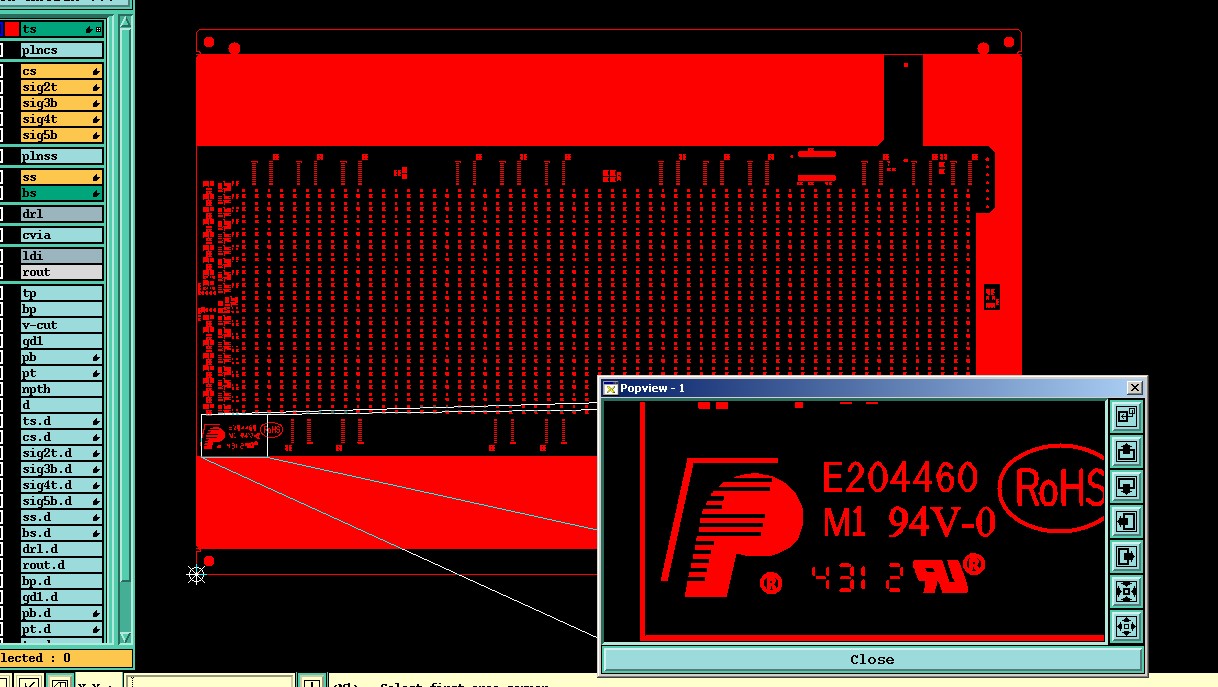Select the sig2t.d layer row
The width and height of the screenshot is (1218, 687).
(x=62, y=453)
